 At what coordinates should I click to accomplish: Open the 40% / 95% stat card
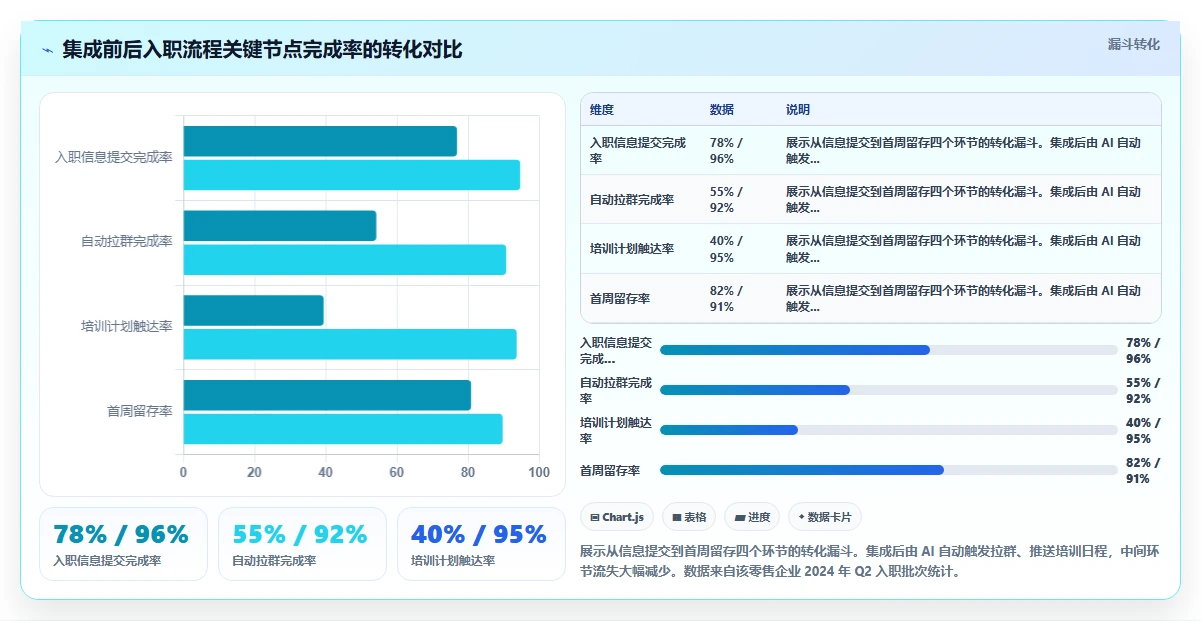tap(481, 544)
